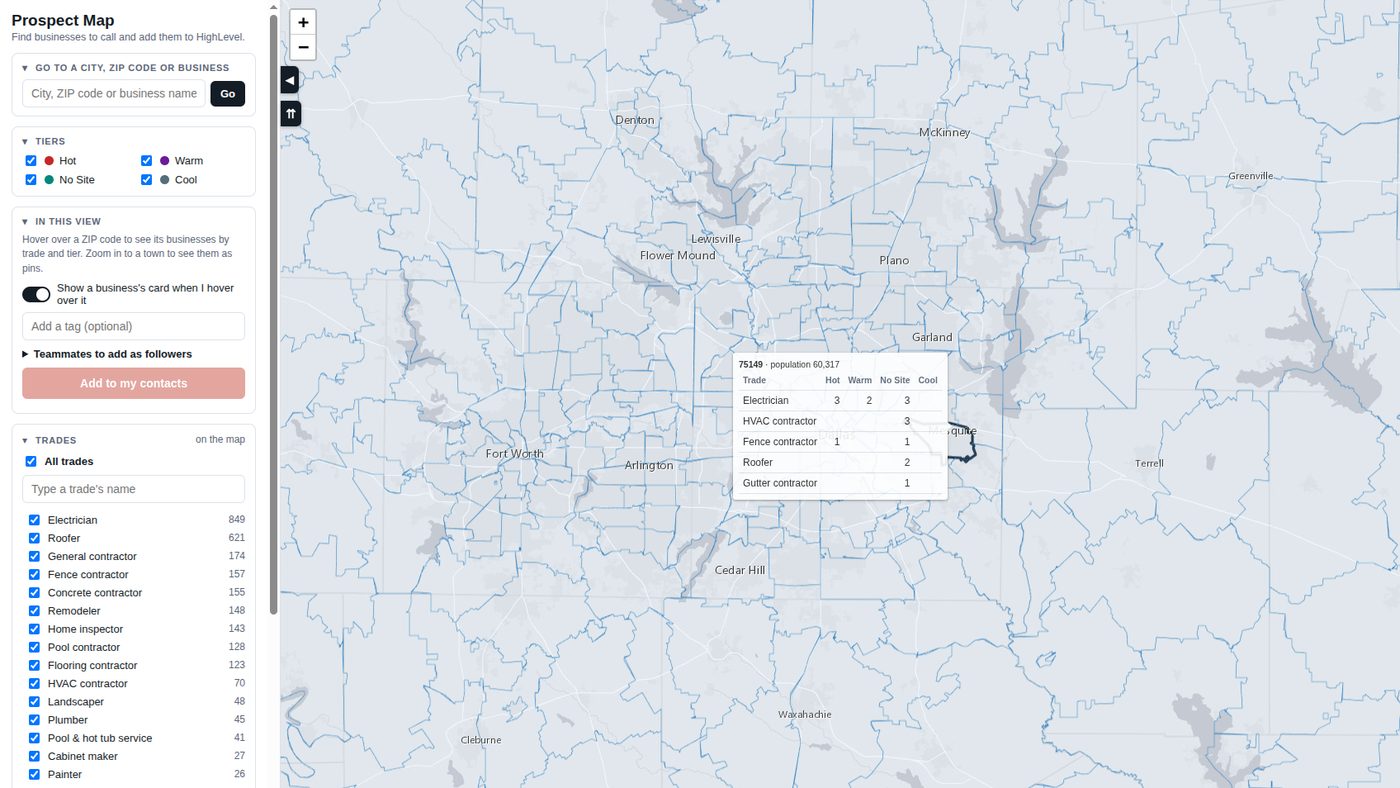Uncheck the Electrician trade checkbox

(x=34, y=520)
